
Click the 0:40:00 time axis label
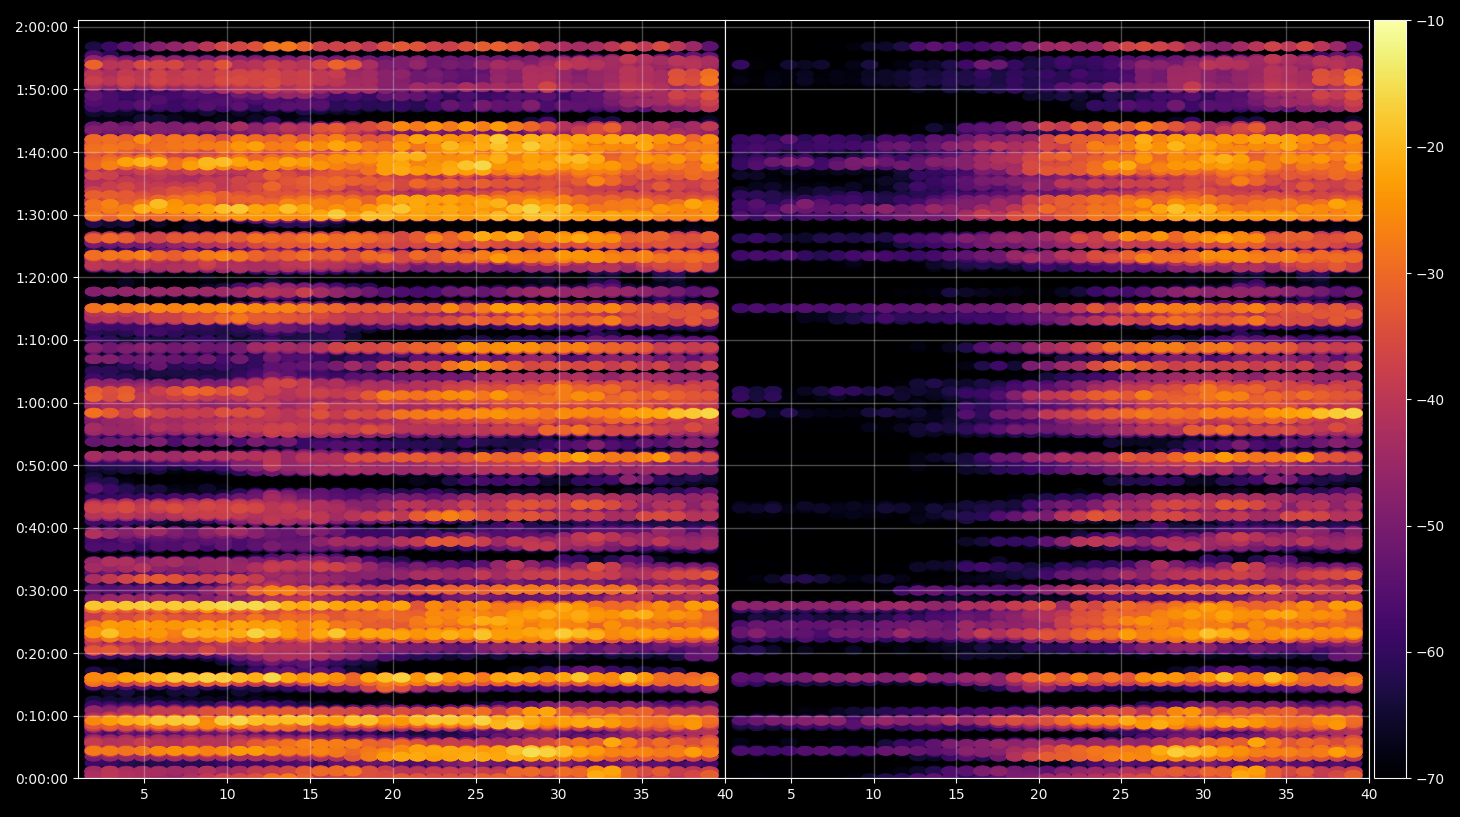pos(41,528)
